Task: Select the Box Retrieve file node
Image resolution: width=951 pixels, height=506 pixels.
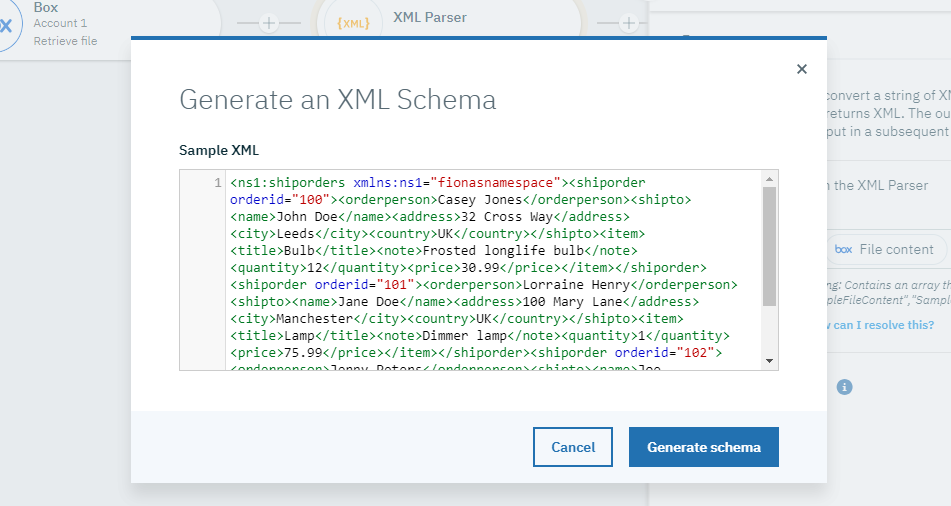Action: (x=66, y=41)
